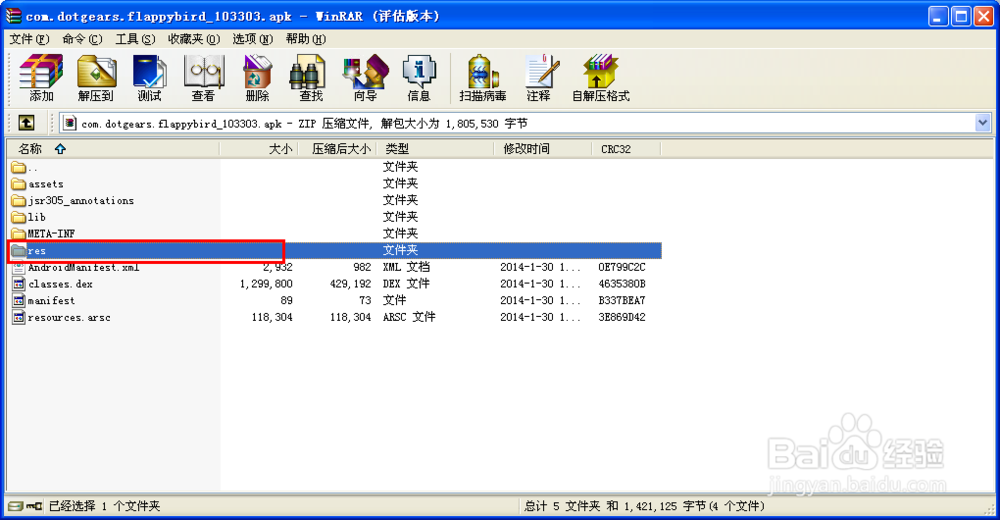Minimize the WinRAR window
Screen dimensions: 1000x520
tap(939, 16)
